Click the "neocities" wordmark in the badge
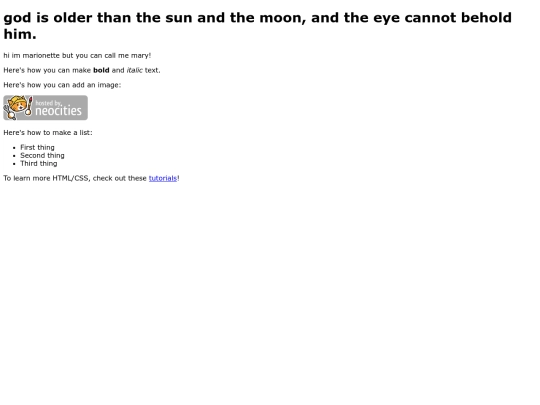Image resolution: width=540 pixels, height=405 pixels. tap(59, 111)
